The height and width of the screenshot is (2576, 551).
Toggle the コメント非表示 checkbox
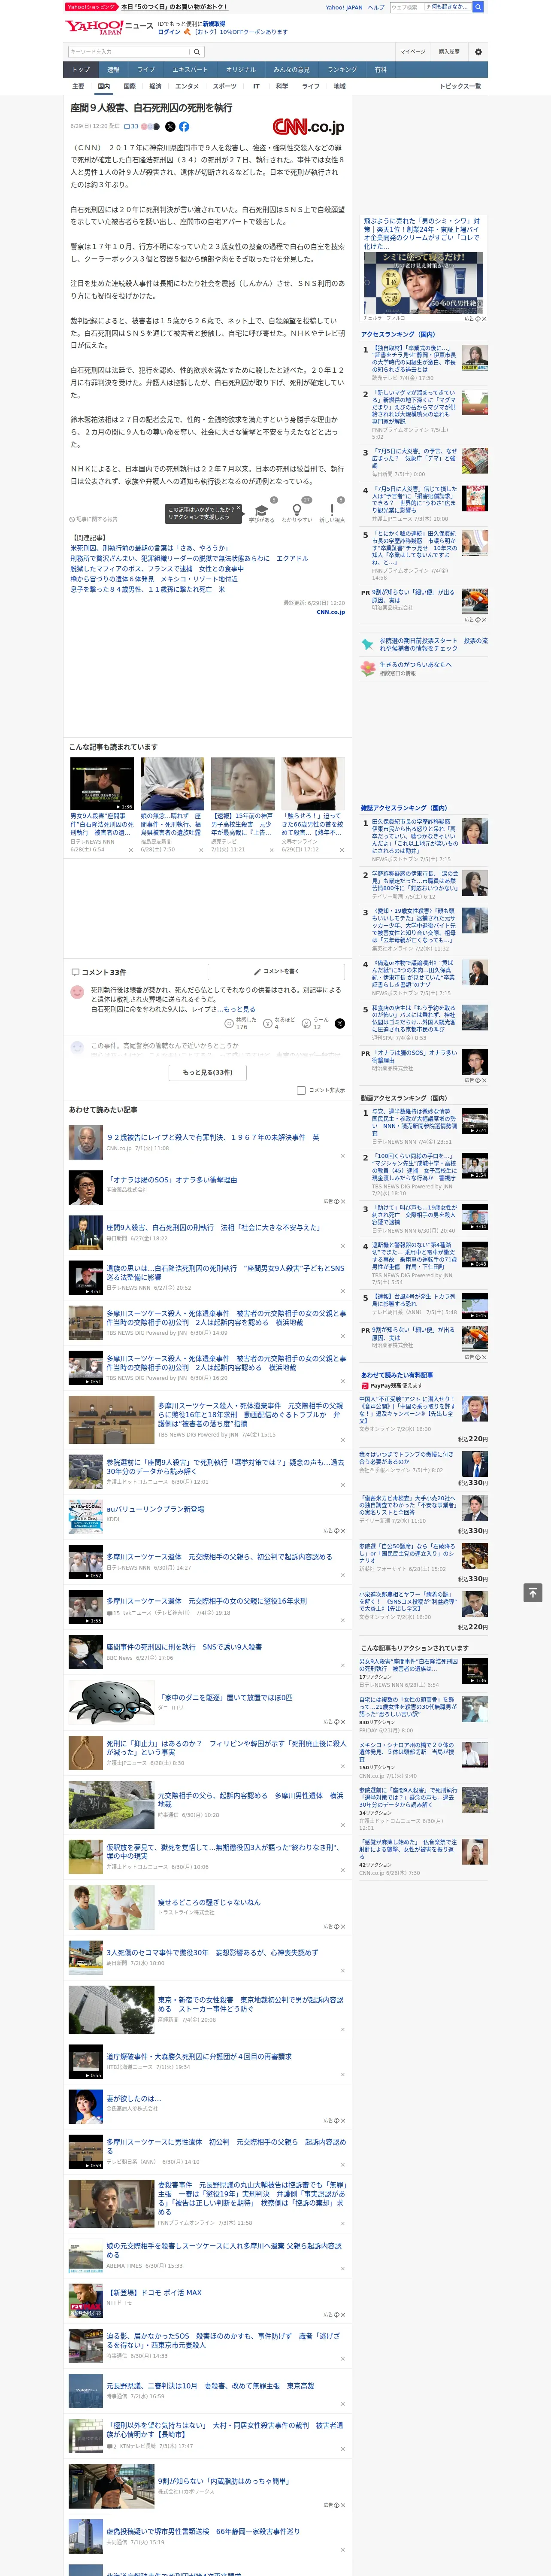click(x=301, y=1091)
